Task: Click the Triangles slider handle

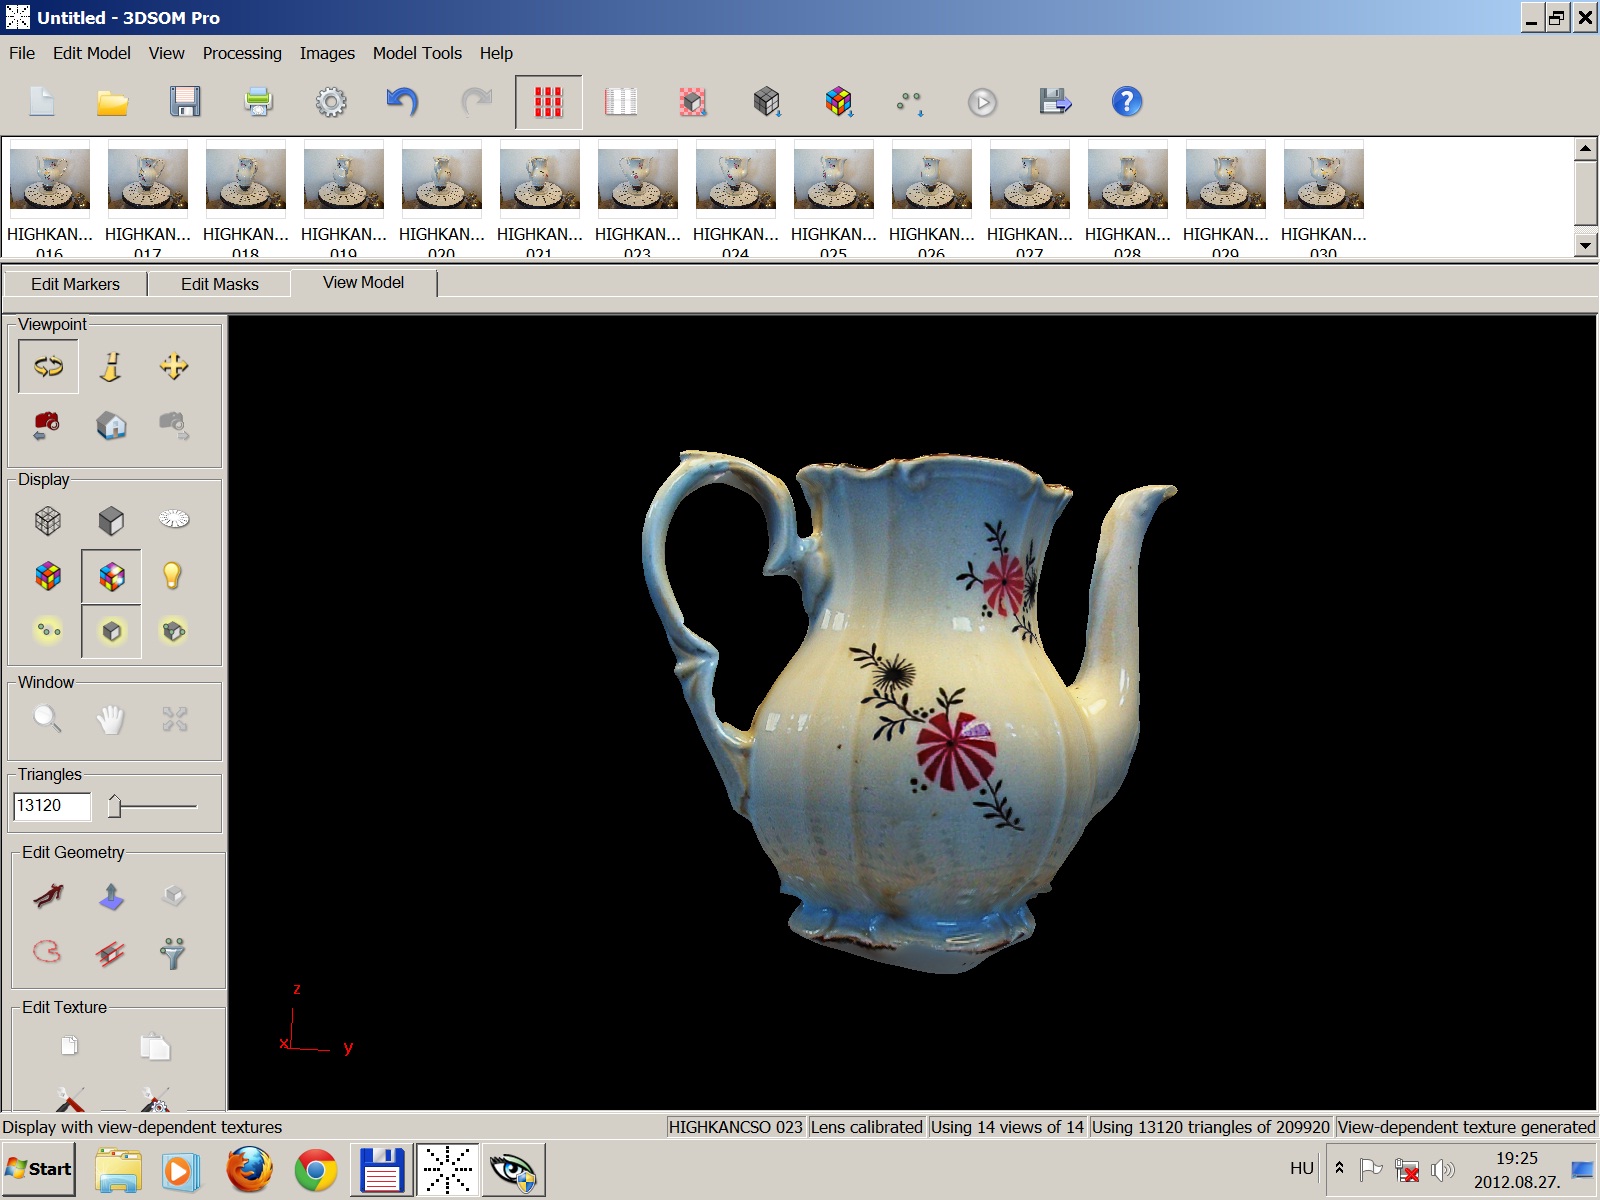Action: (115, 806)
